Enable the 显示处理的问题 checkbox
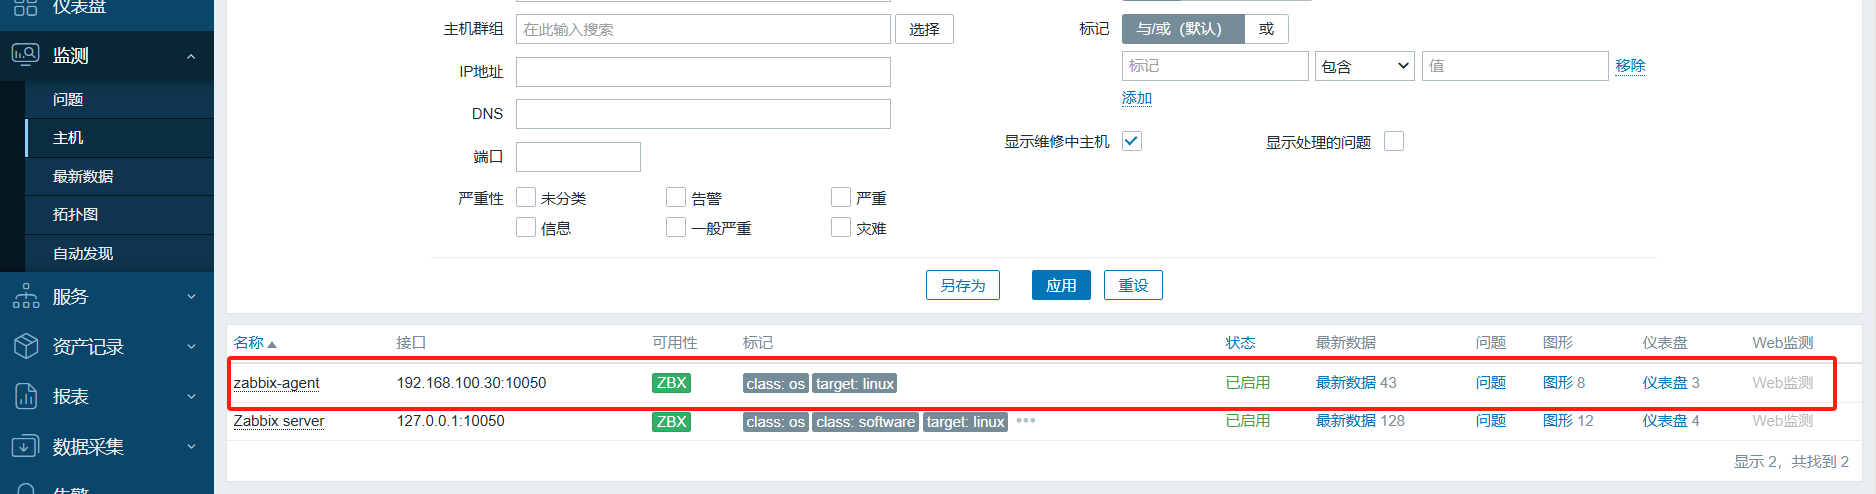Image resolution: width=1876 pixels, height=494 pixels. click(x=1394, y=141)
